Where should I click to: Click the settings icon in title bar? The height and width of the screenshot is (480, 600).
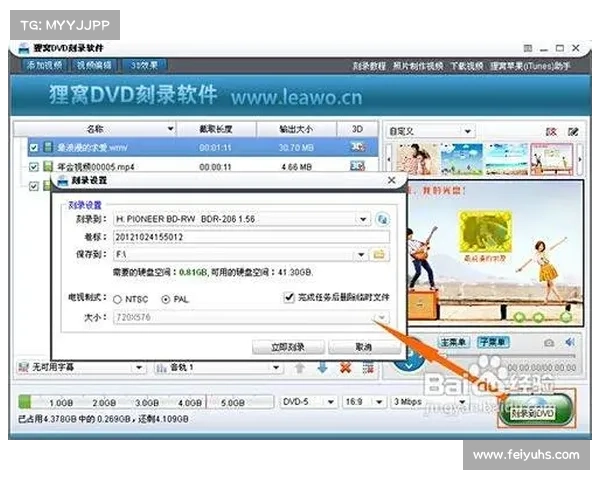click(528, 48)
